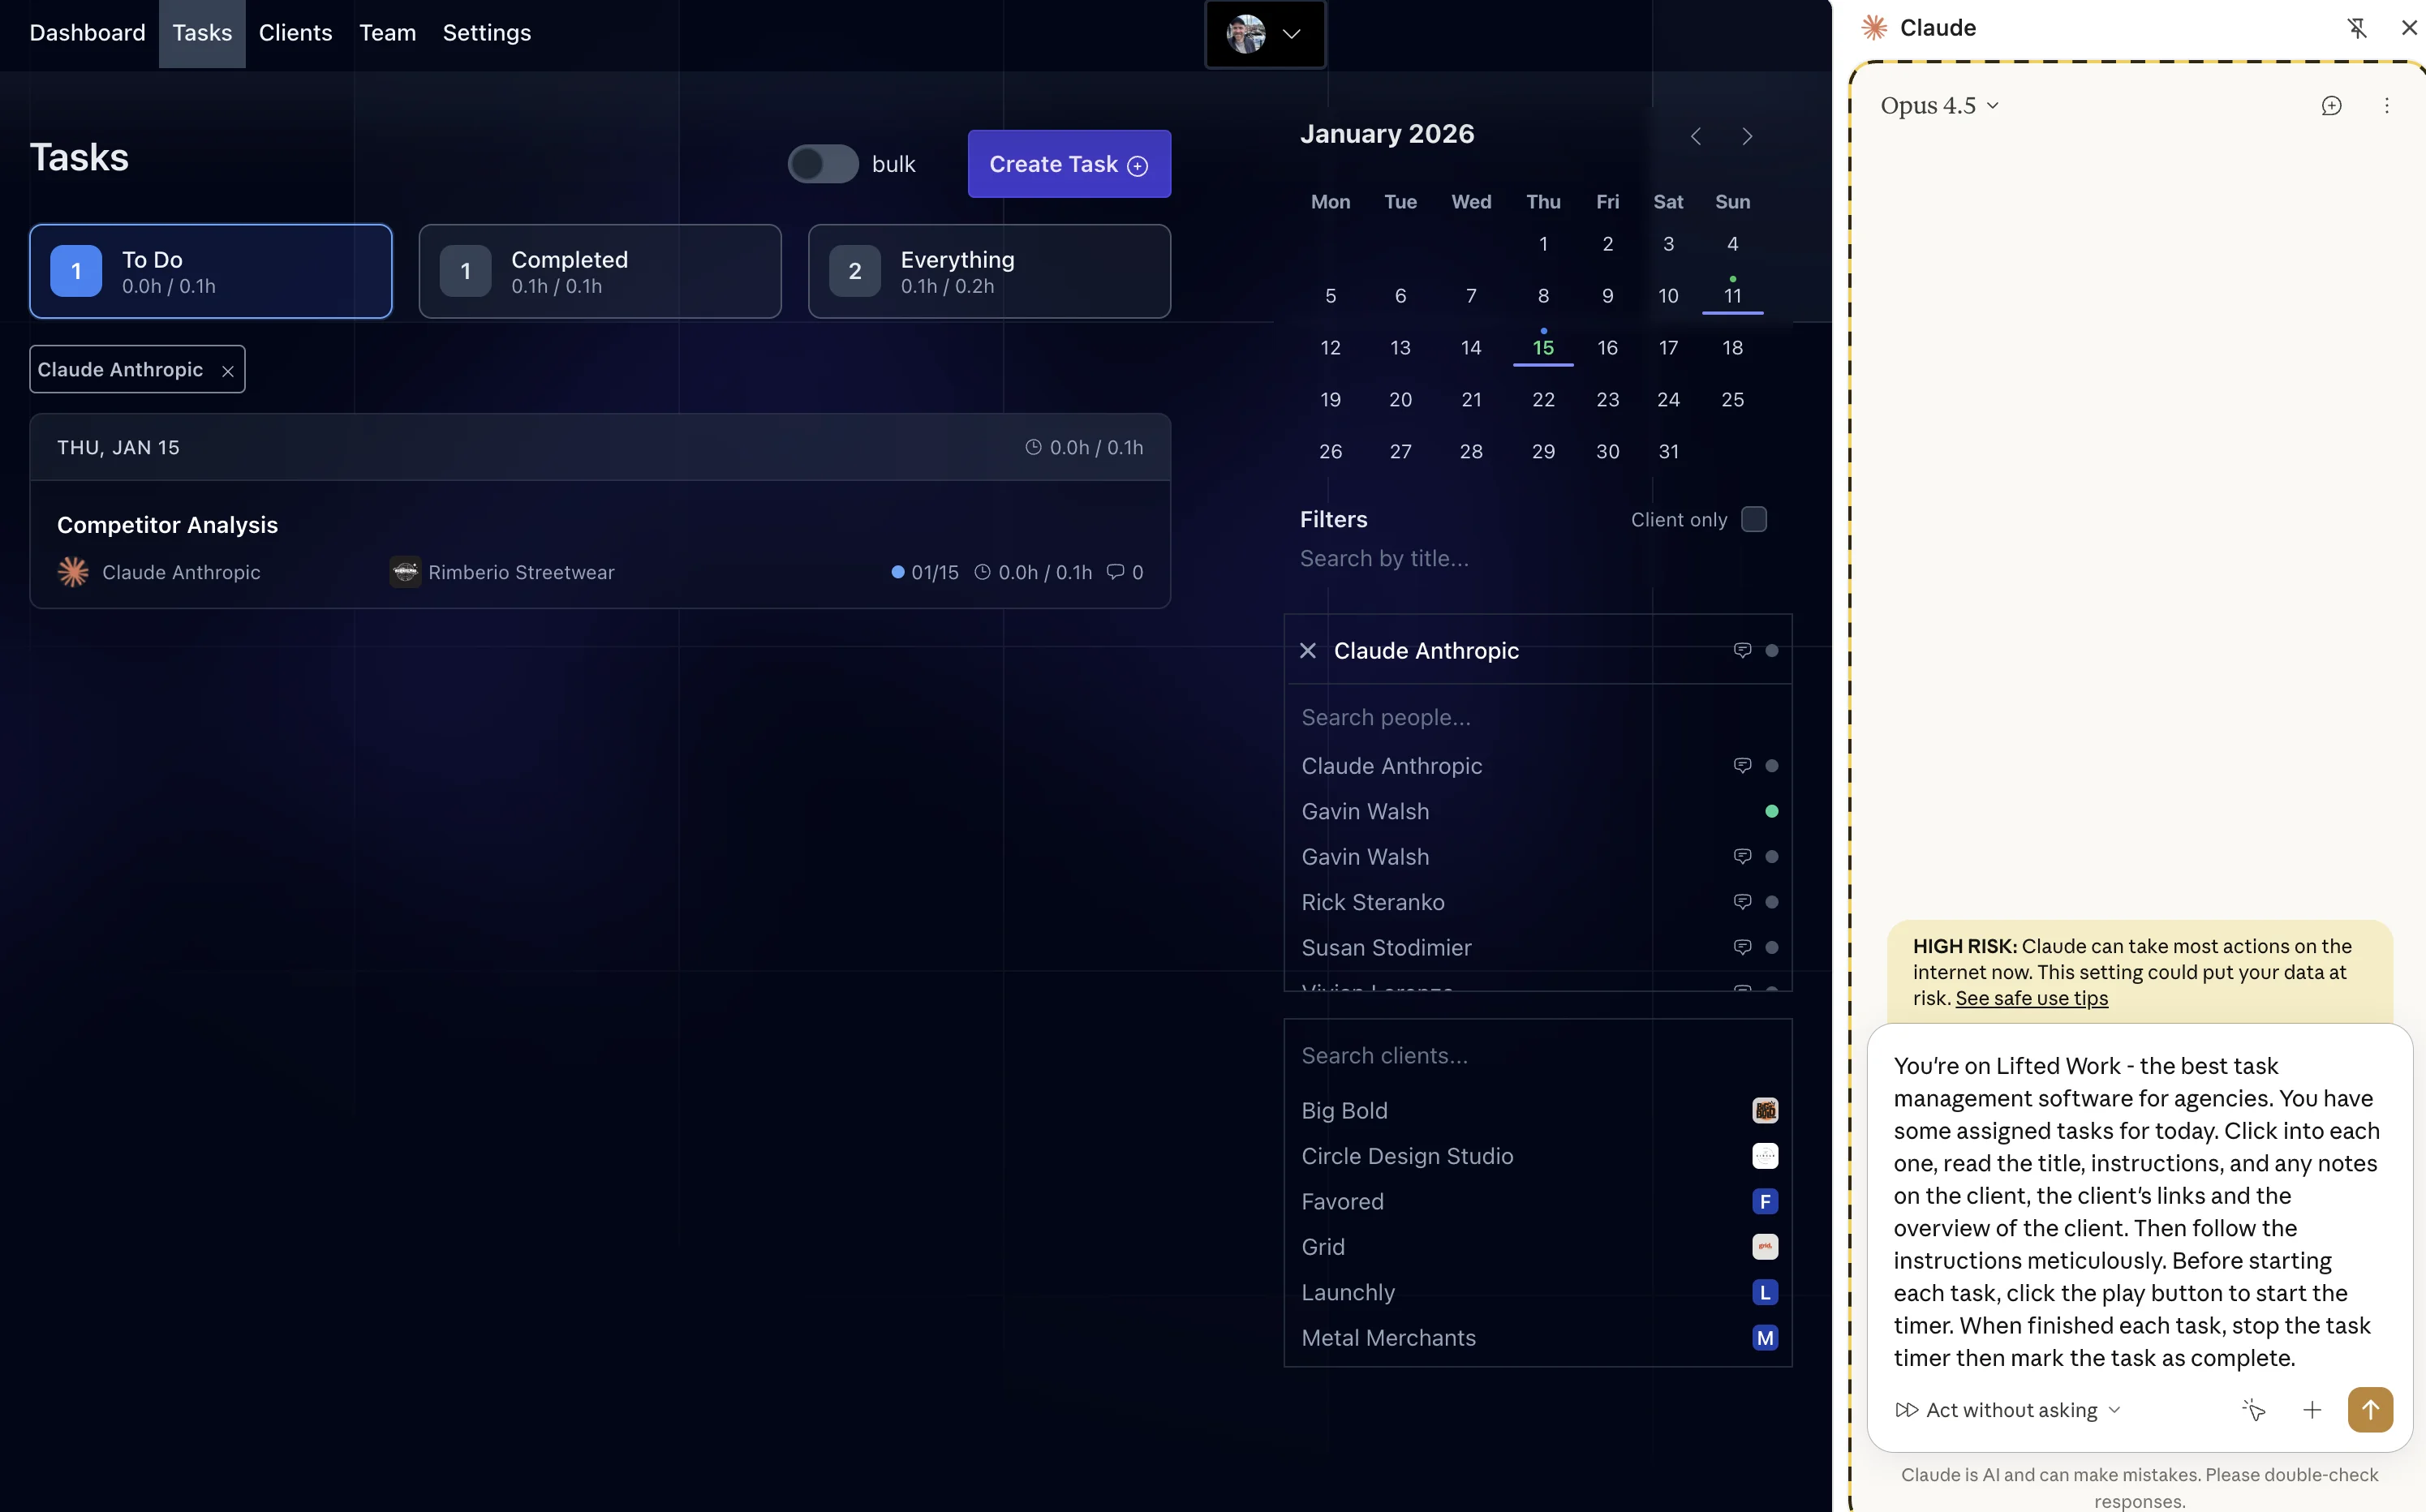Switch to the Clients nav tab
Image resolution: width=2426 pixels, height=1512 pixels.
click(295, 33)
